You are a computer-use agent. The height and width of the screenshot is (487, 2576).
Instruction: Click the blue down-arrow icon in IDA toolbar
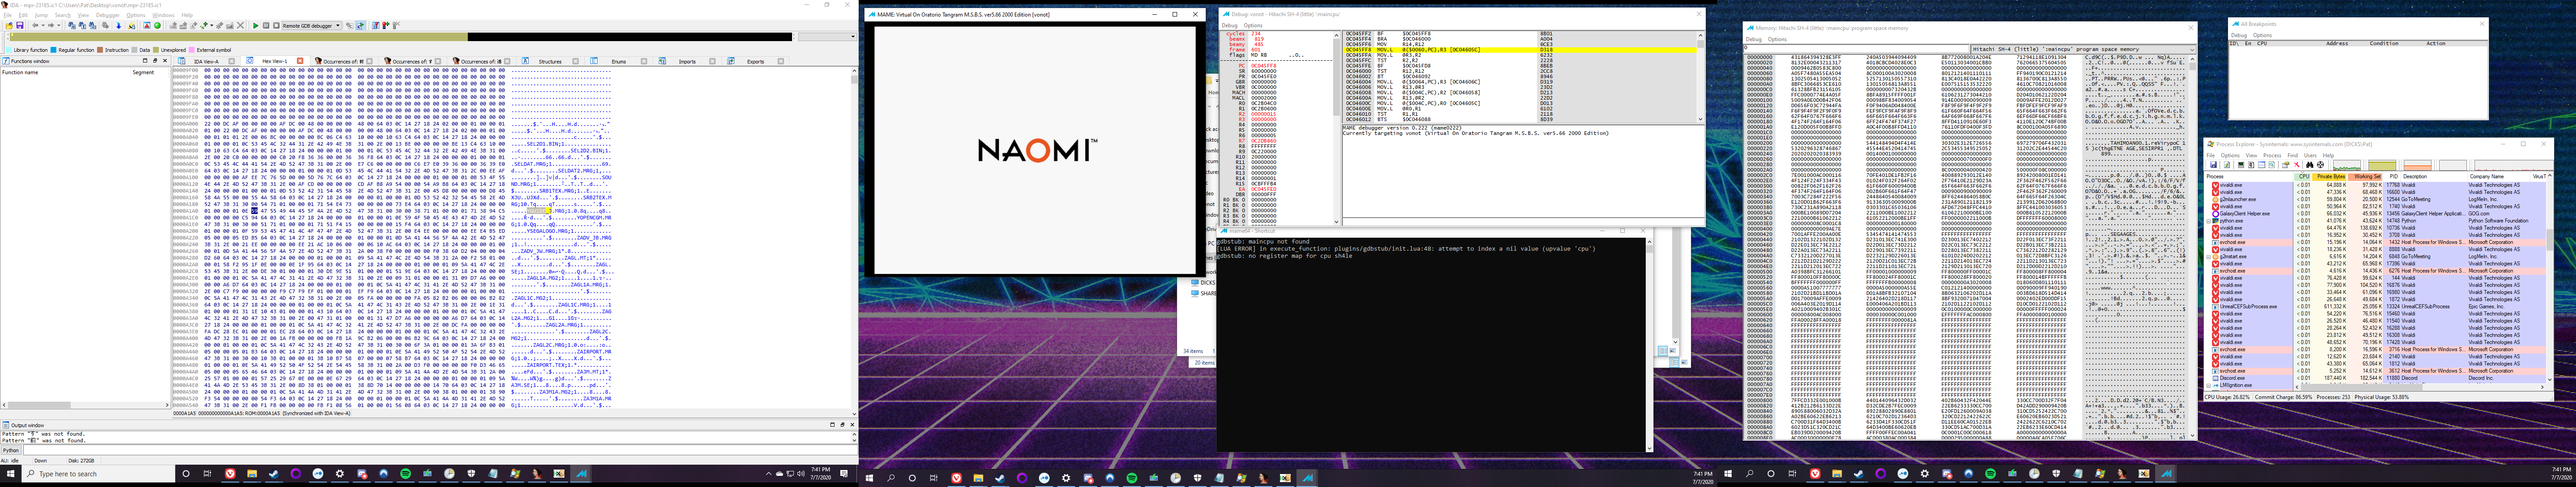(x=119, y=25)
